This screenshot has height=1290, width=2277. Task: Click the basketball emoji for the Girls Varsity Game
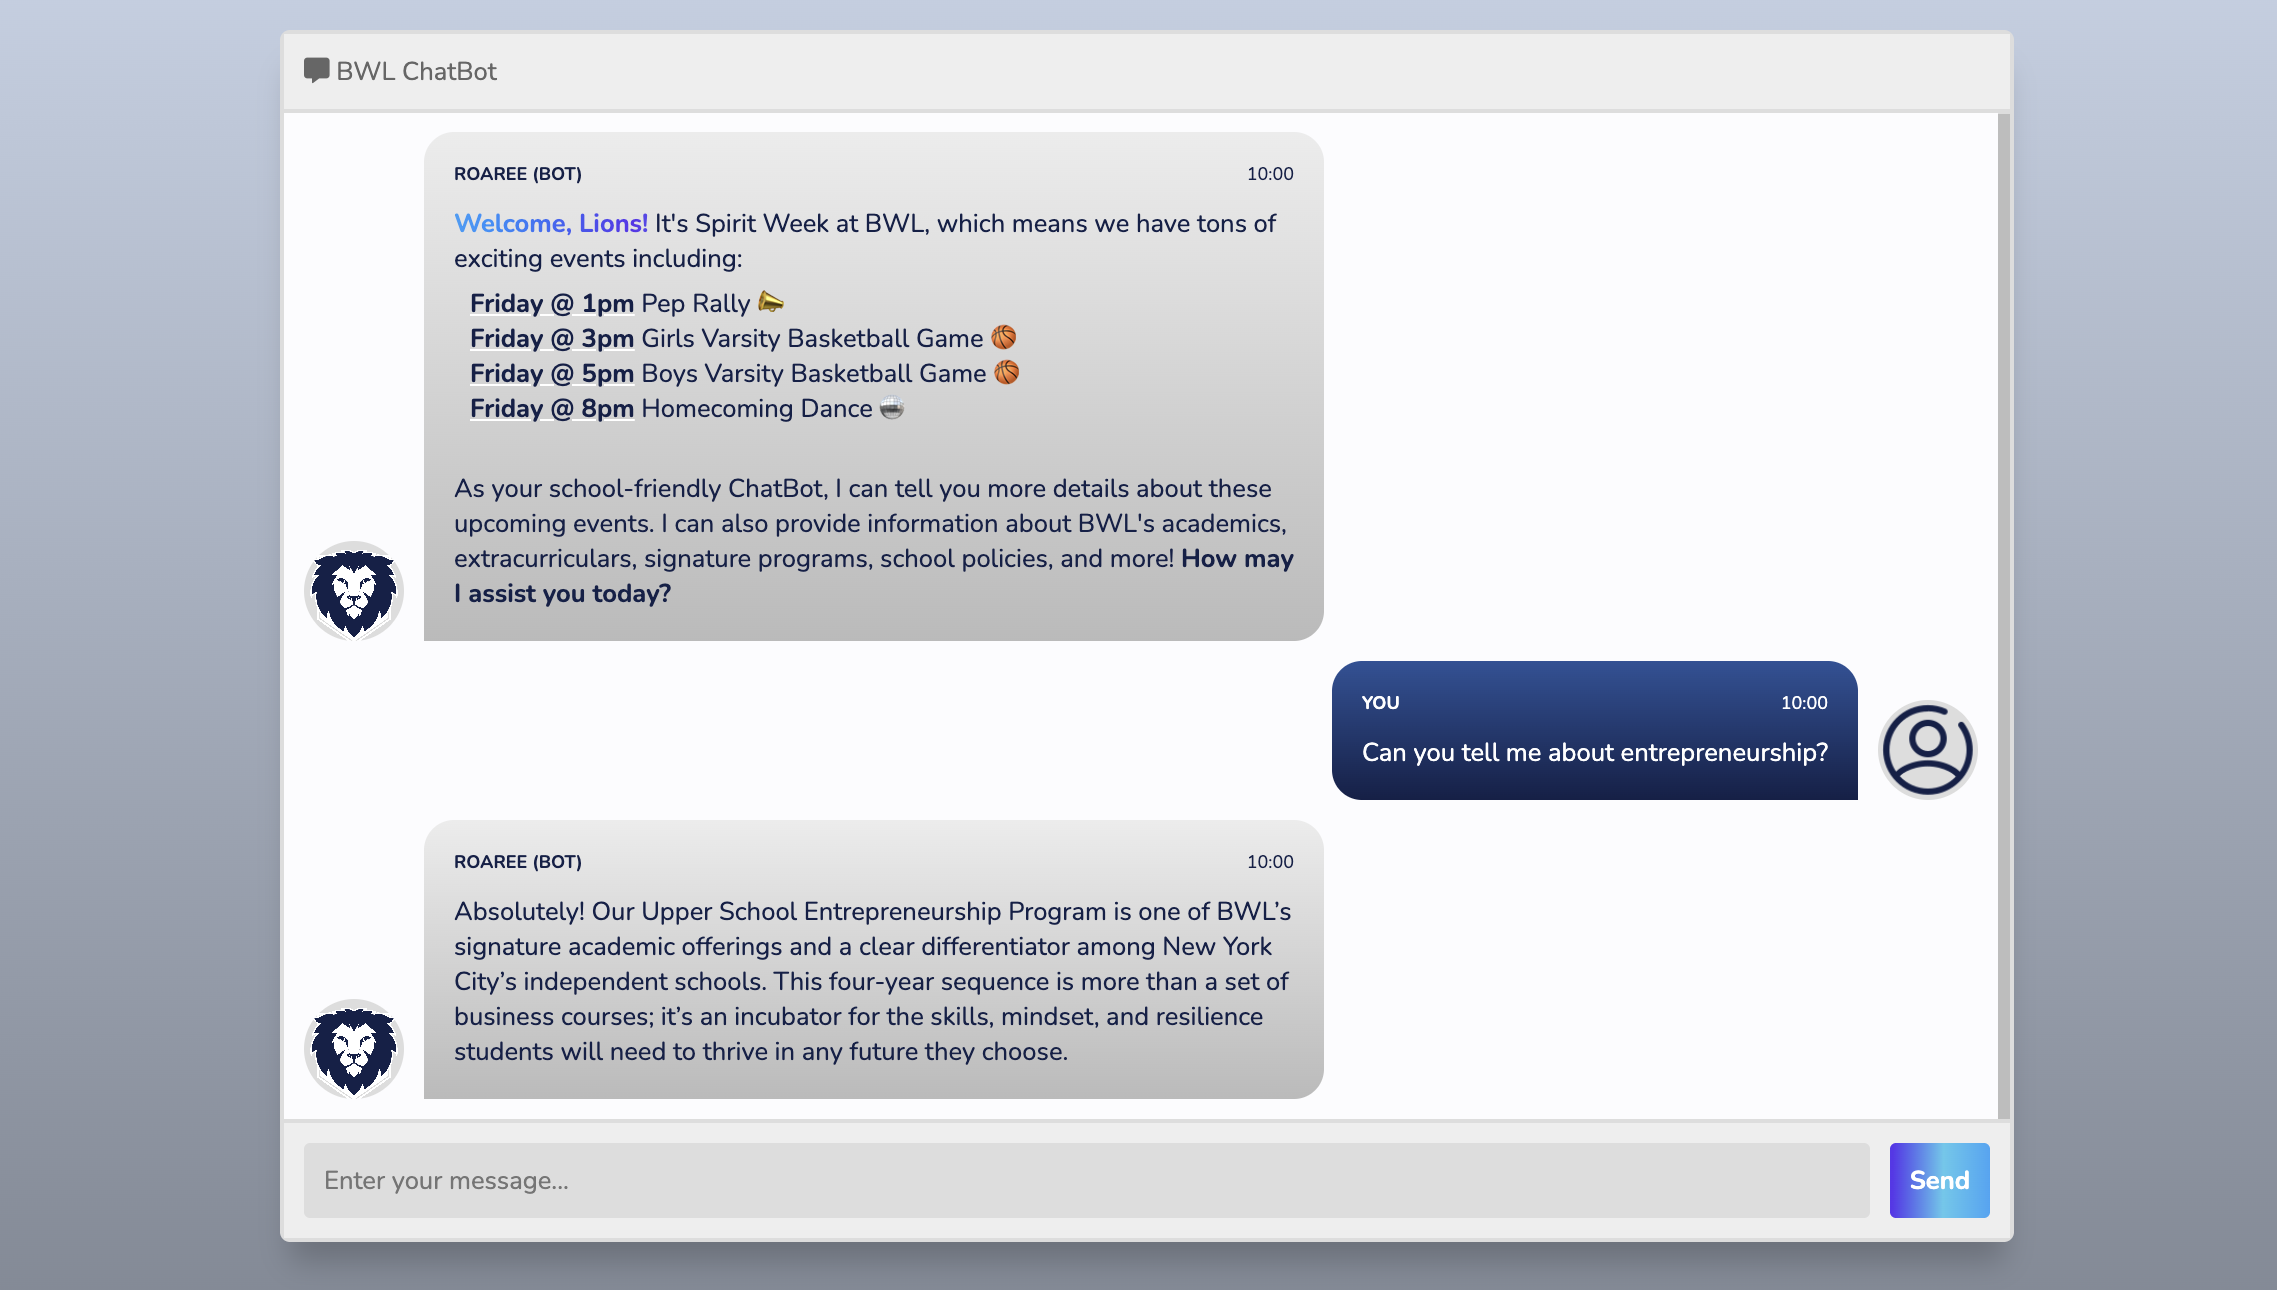(1004, 338)
